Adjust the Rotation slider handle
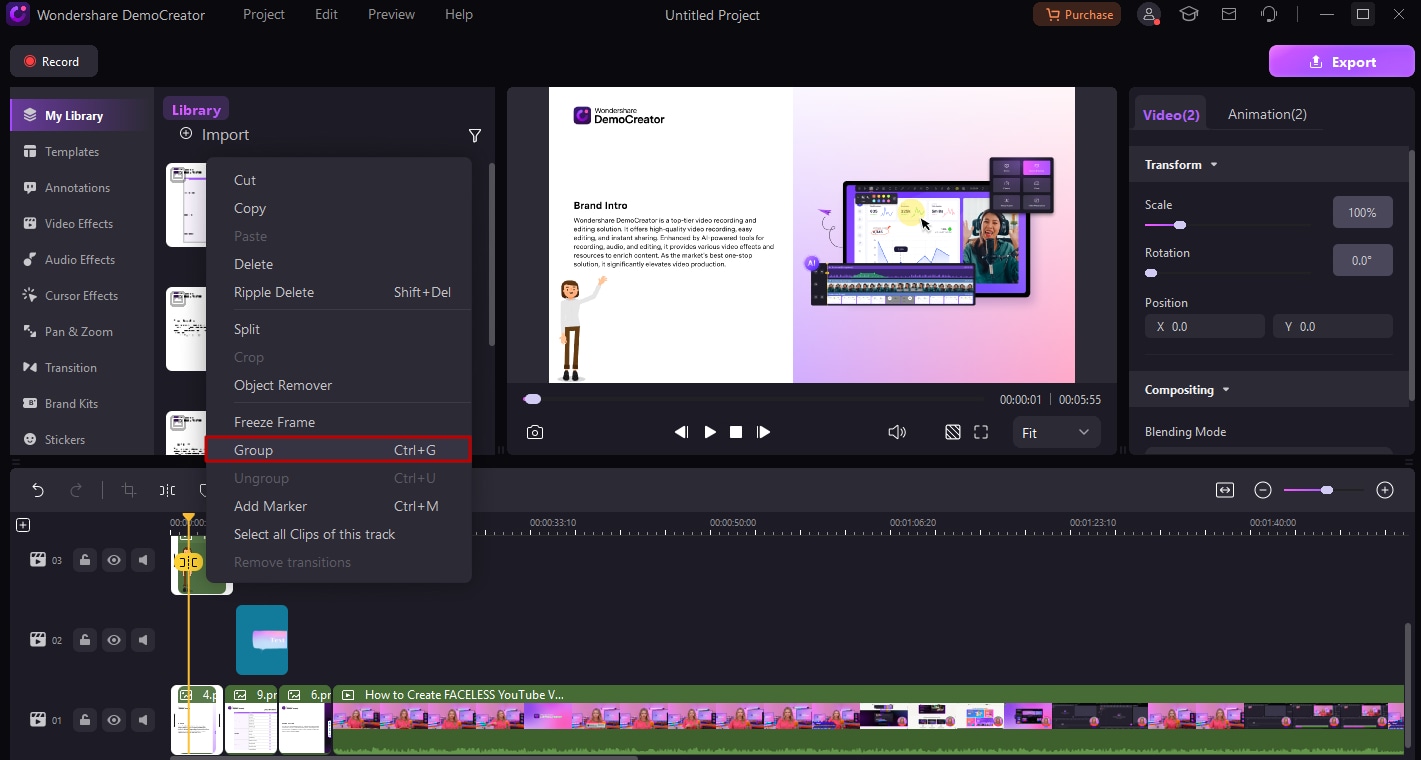This screenshot has width=1421, height=760. pos(1151,273)
